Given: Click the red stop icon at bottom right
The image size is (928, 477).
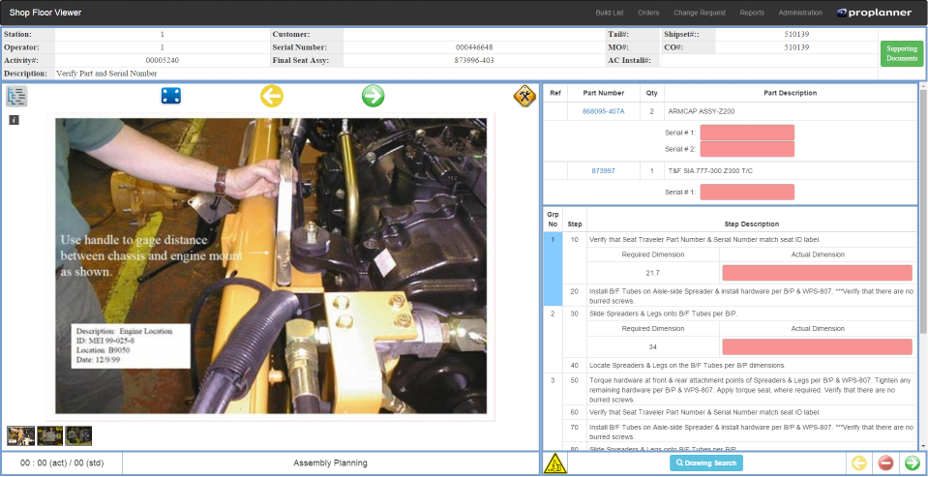Looking at the screenshot, I should (885, 463).
